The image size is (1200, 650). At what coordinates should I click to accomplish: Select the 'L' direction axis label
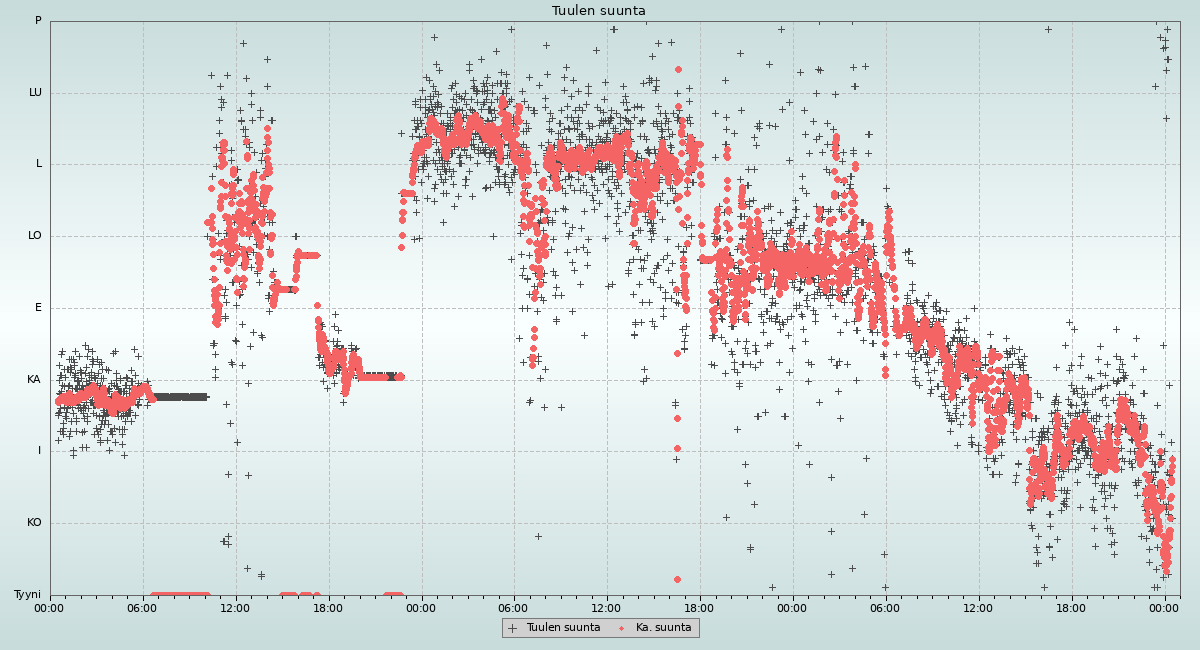pyautogui.click(x=39, y=164)
